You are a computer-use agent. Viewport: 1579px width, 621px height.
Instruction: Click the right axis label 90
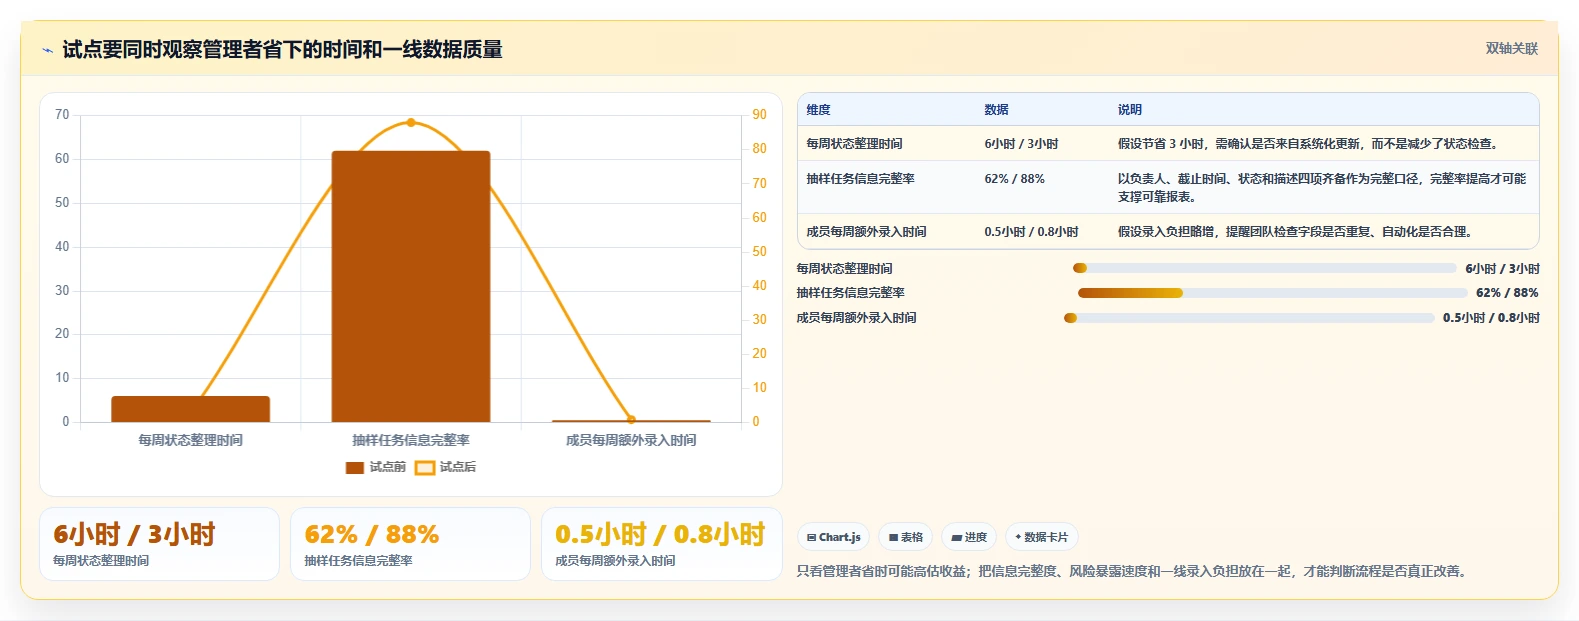click(x=760, y=115)
